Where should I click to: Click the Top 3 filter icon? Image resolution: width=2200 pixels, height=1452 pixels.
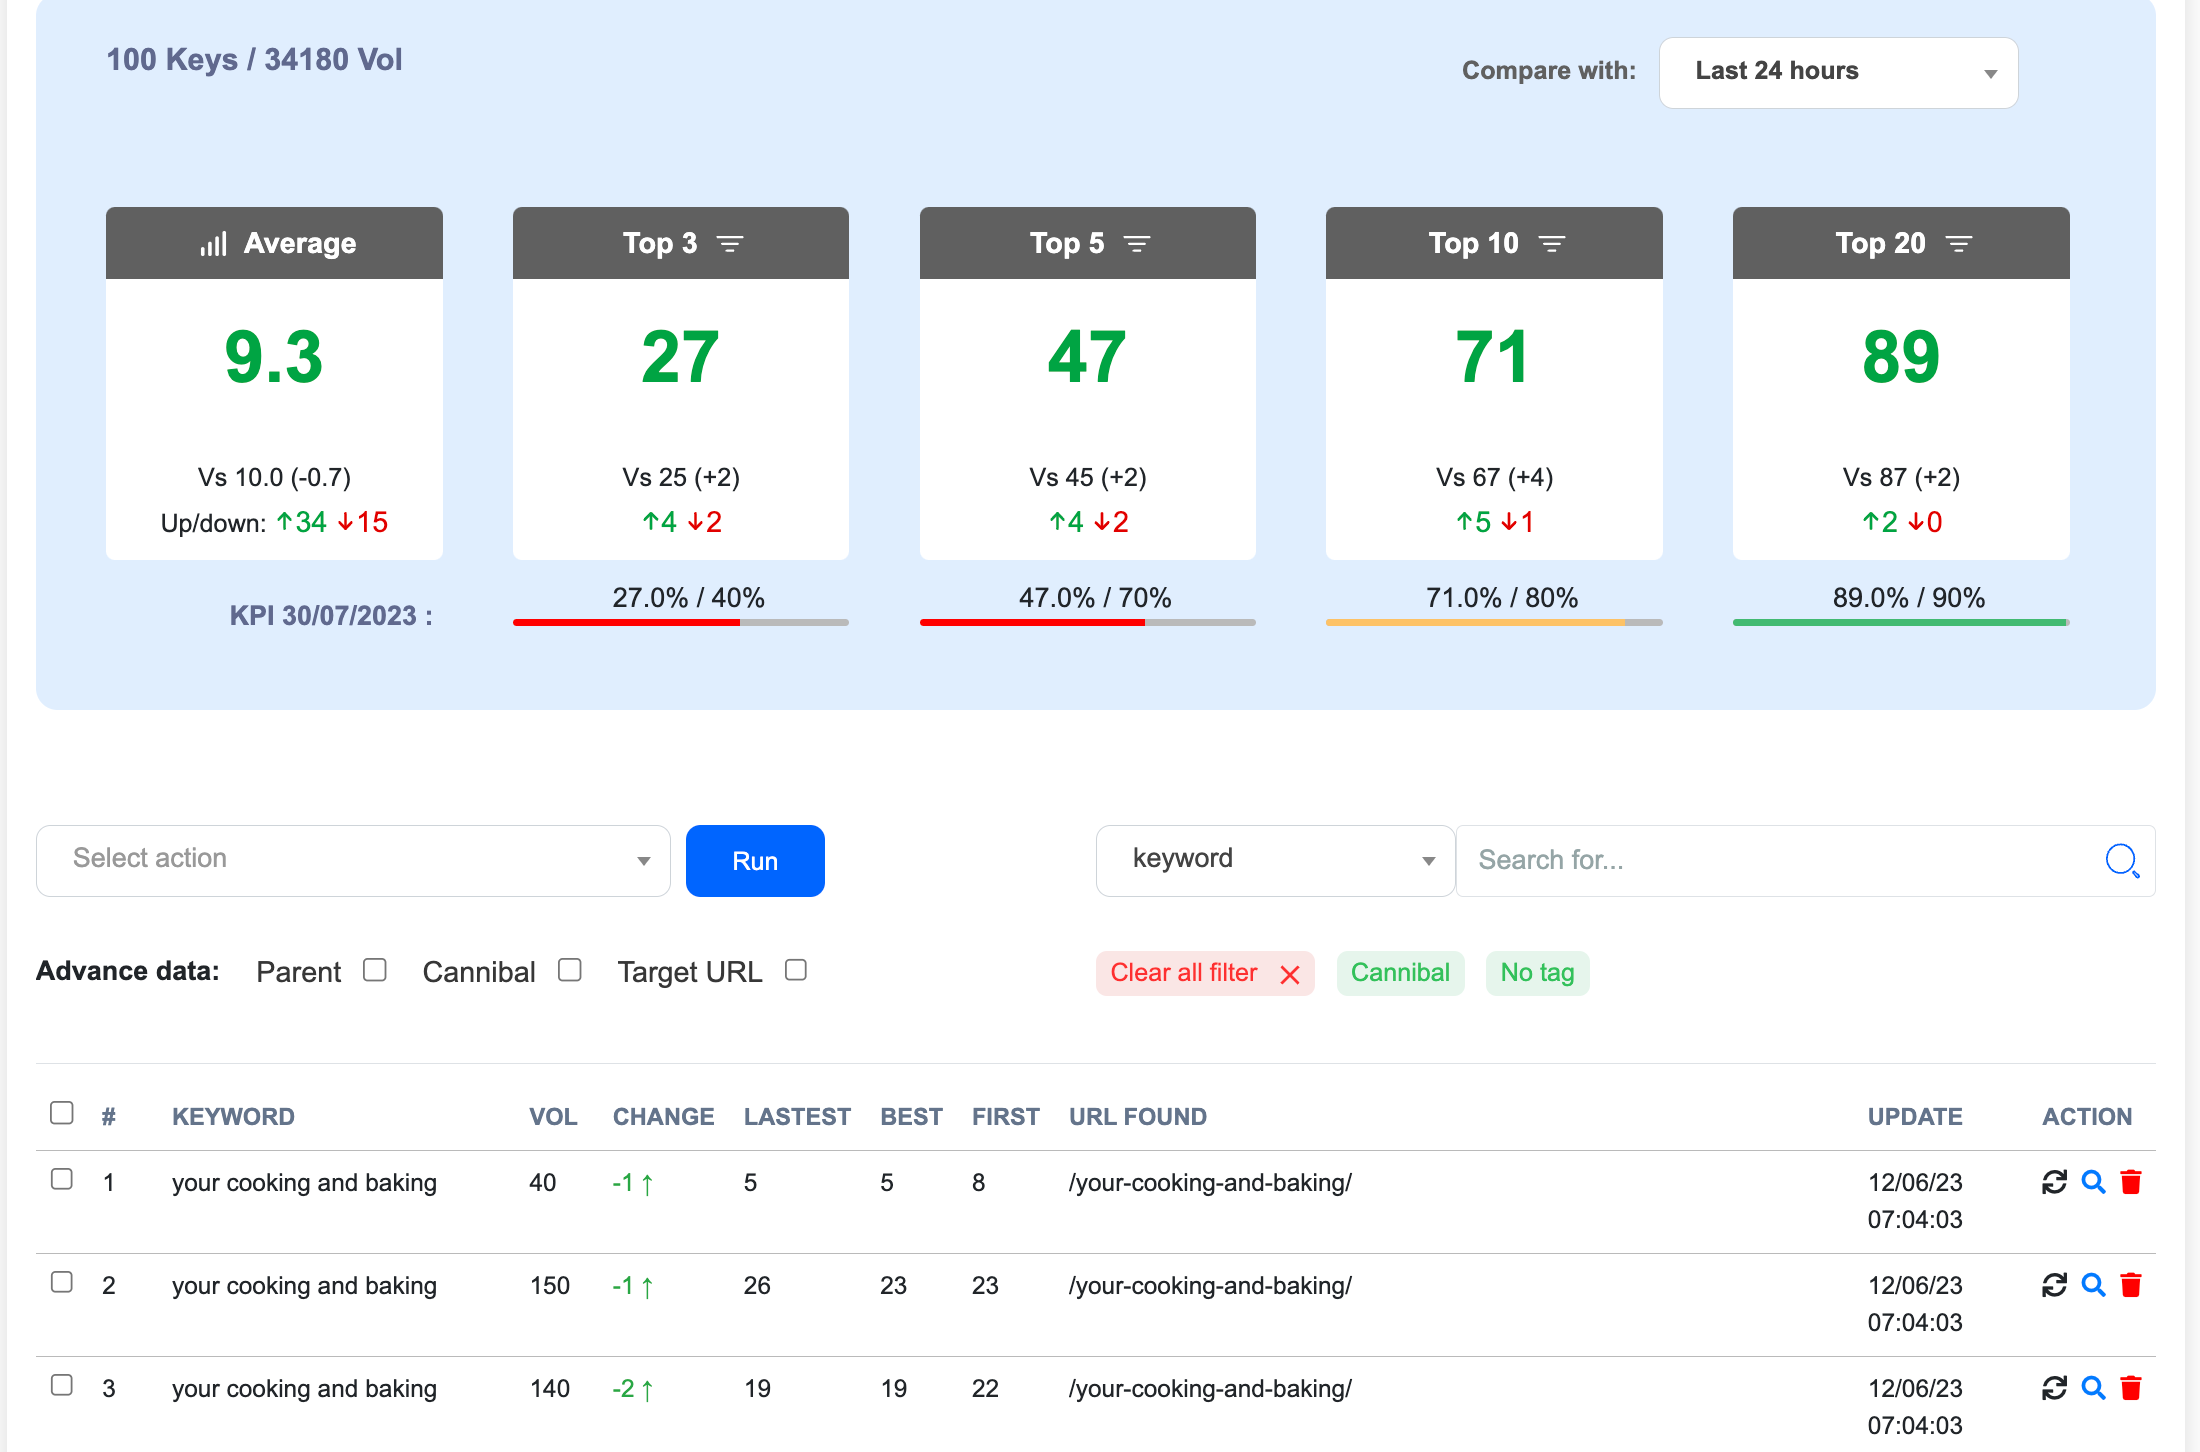[730, 244]
